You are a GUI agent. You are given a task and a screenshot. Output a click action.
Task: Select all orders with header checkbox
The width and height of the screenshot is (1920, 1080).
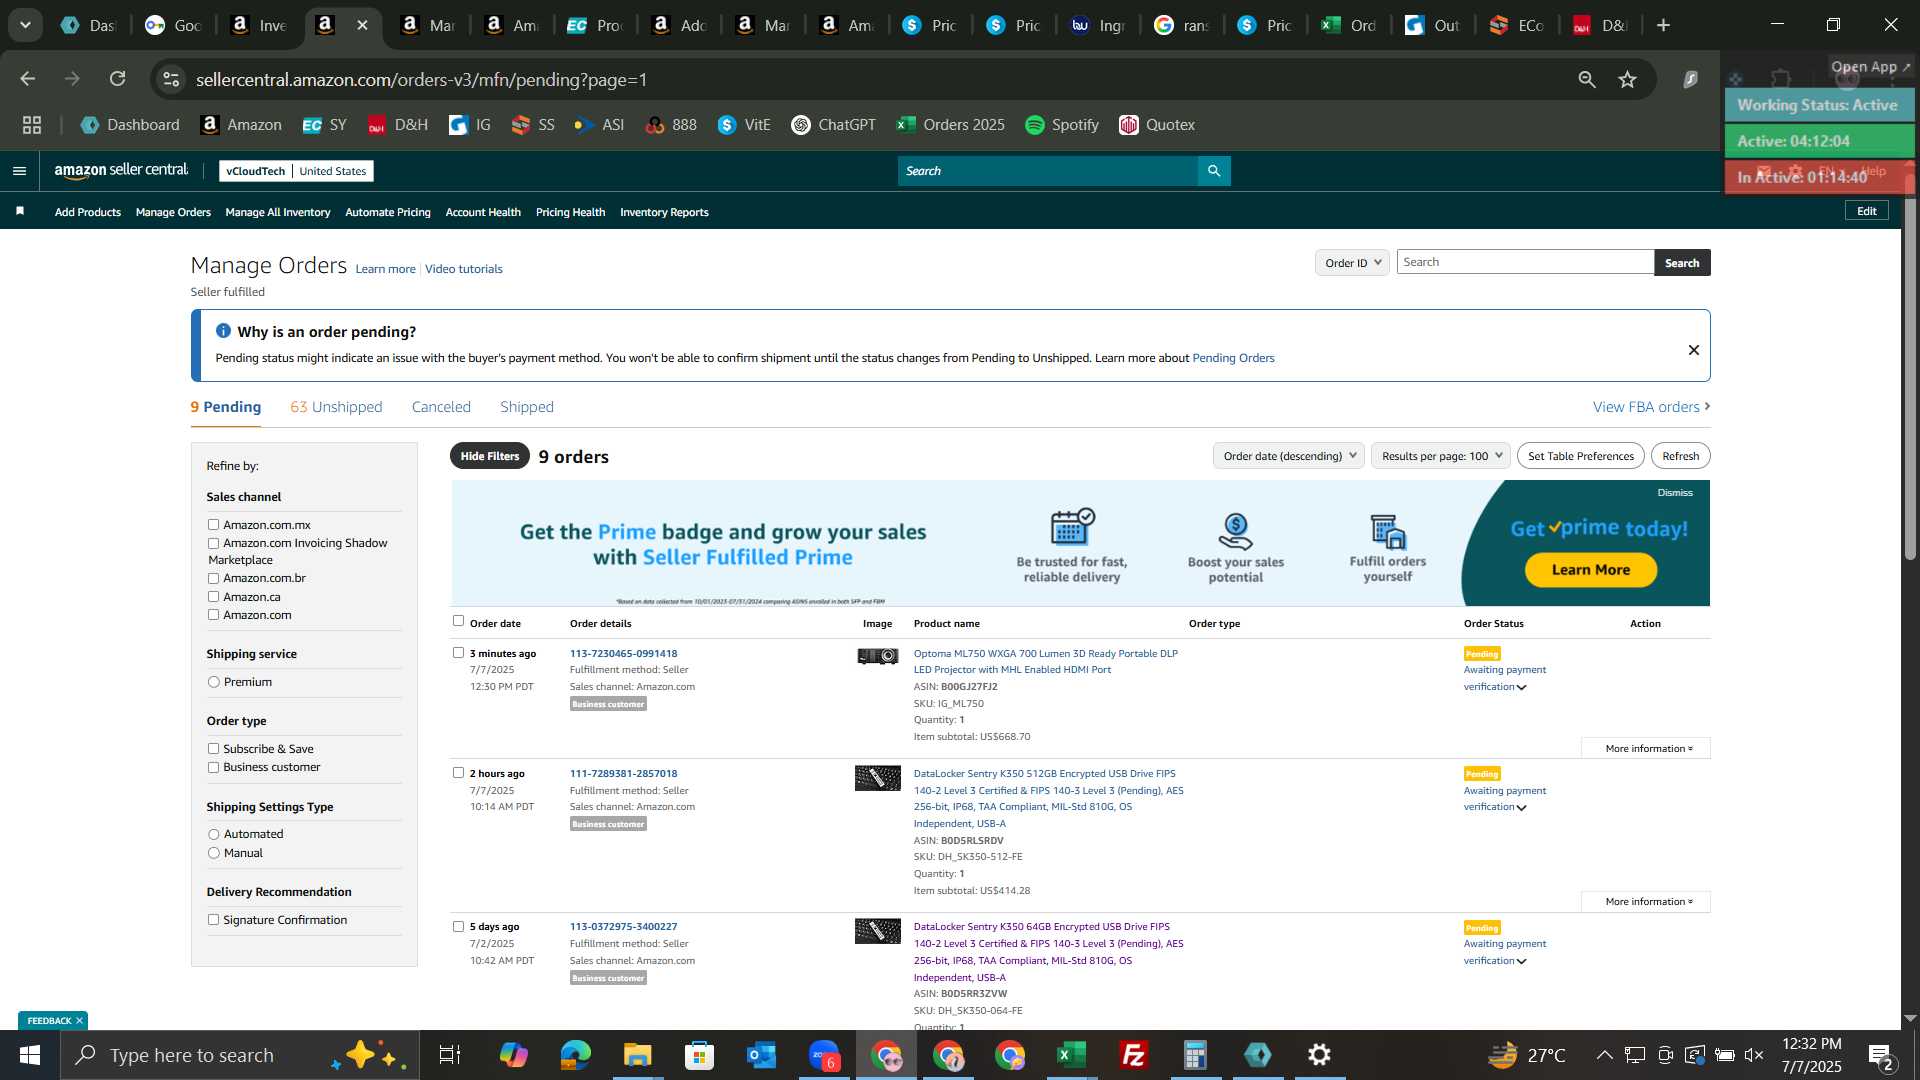[x=458, y=620]
